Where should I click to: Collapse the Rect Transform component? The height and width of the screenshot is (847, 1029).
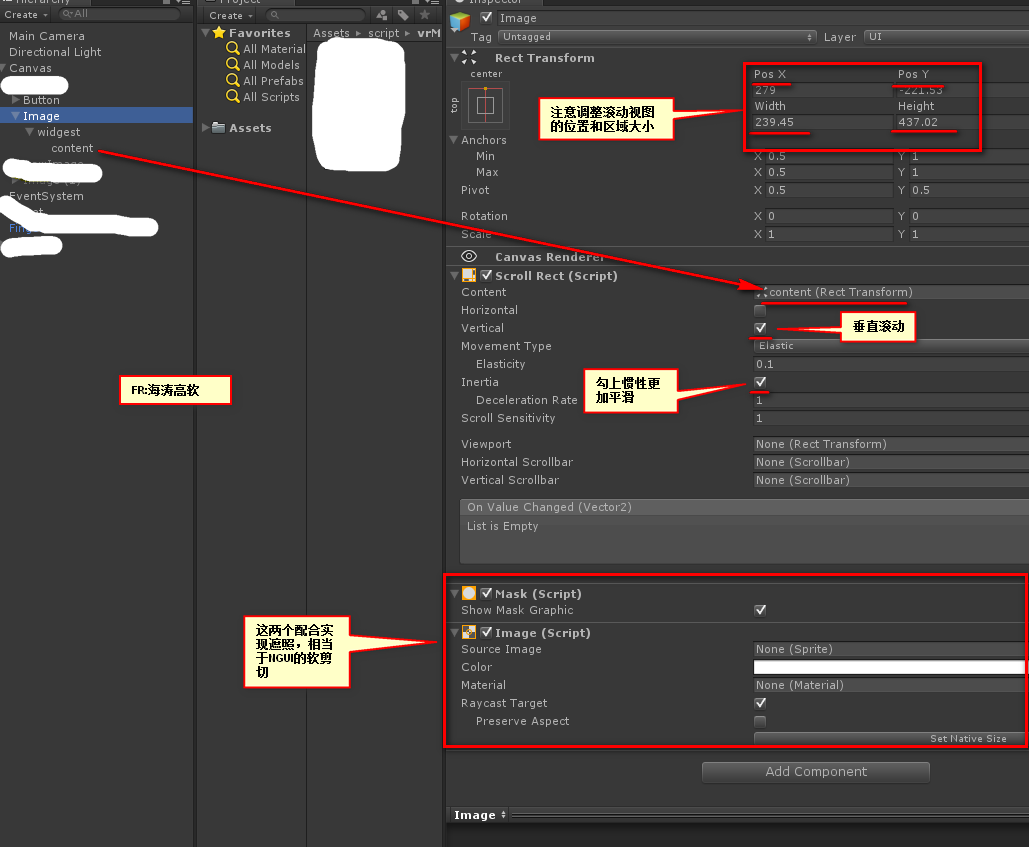point(454,58)
